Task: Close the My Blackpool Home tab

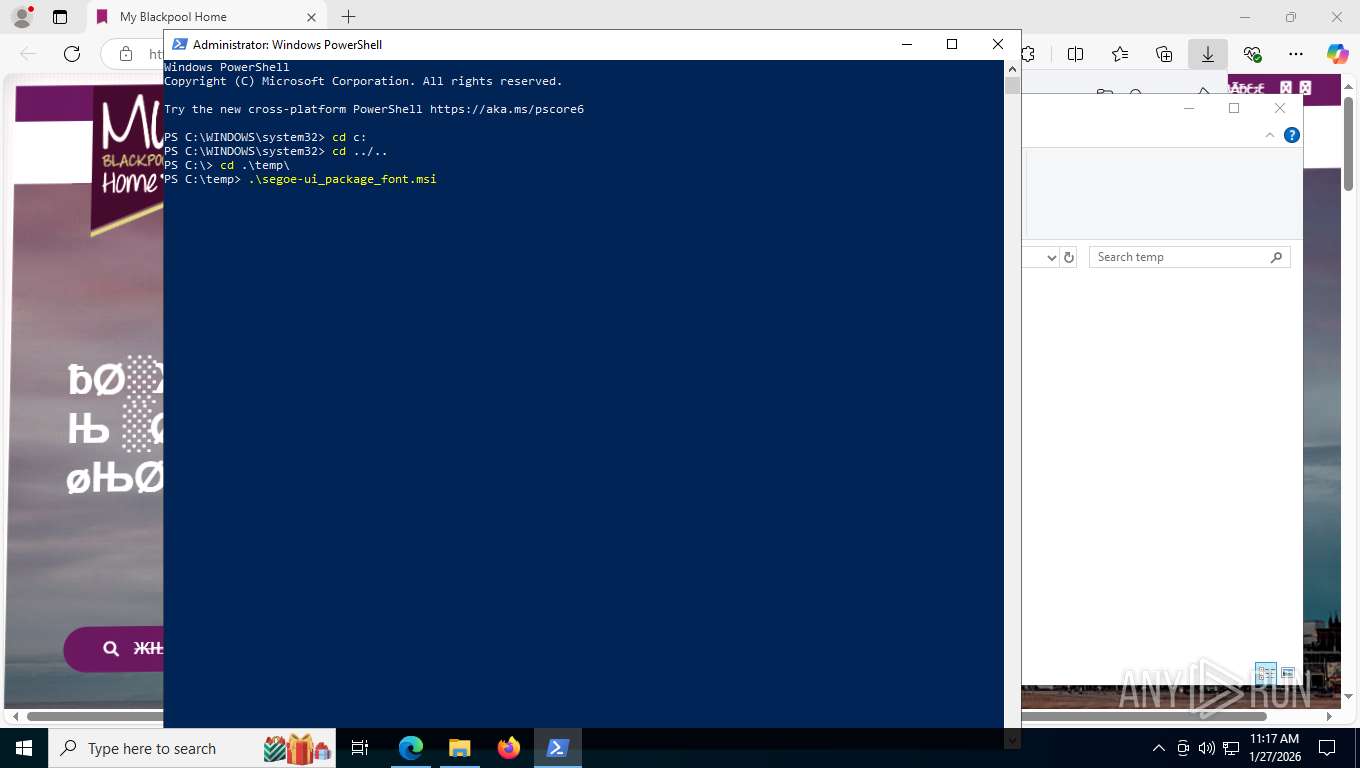Action: (311, 17)
